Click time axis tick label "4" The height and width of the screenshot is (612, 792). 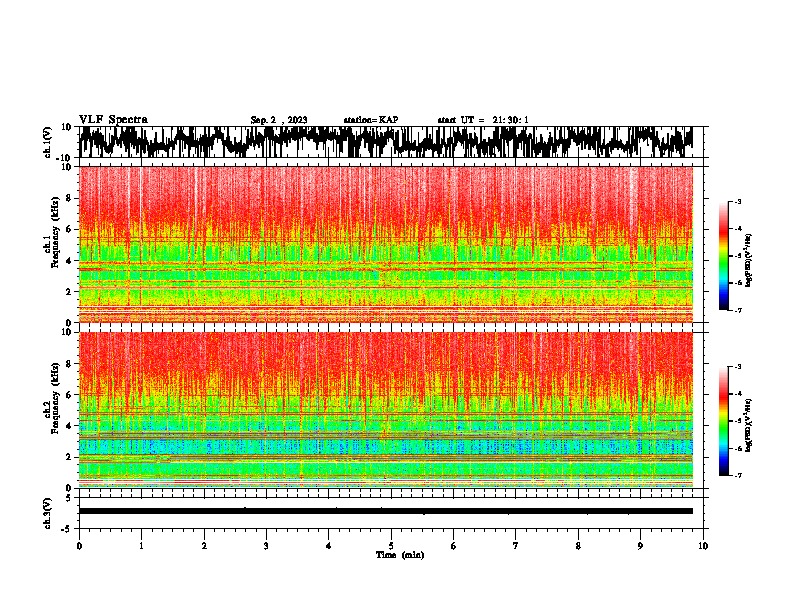coord(329,546)
